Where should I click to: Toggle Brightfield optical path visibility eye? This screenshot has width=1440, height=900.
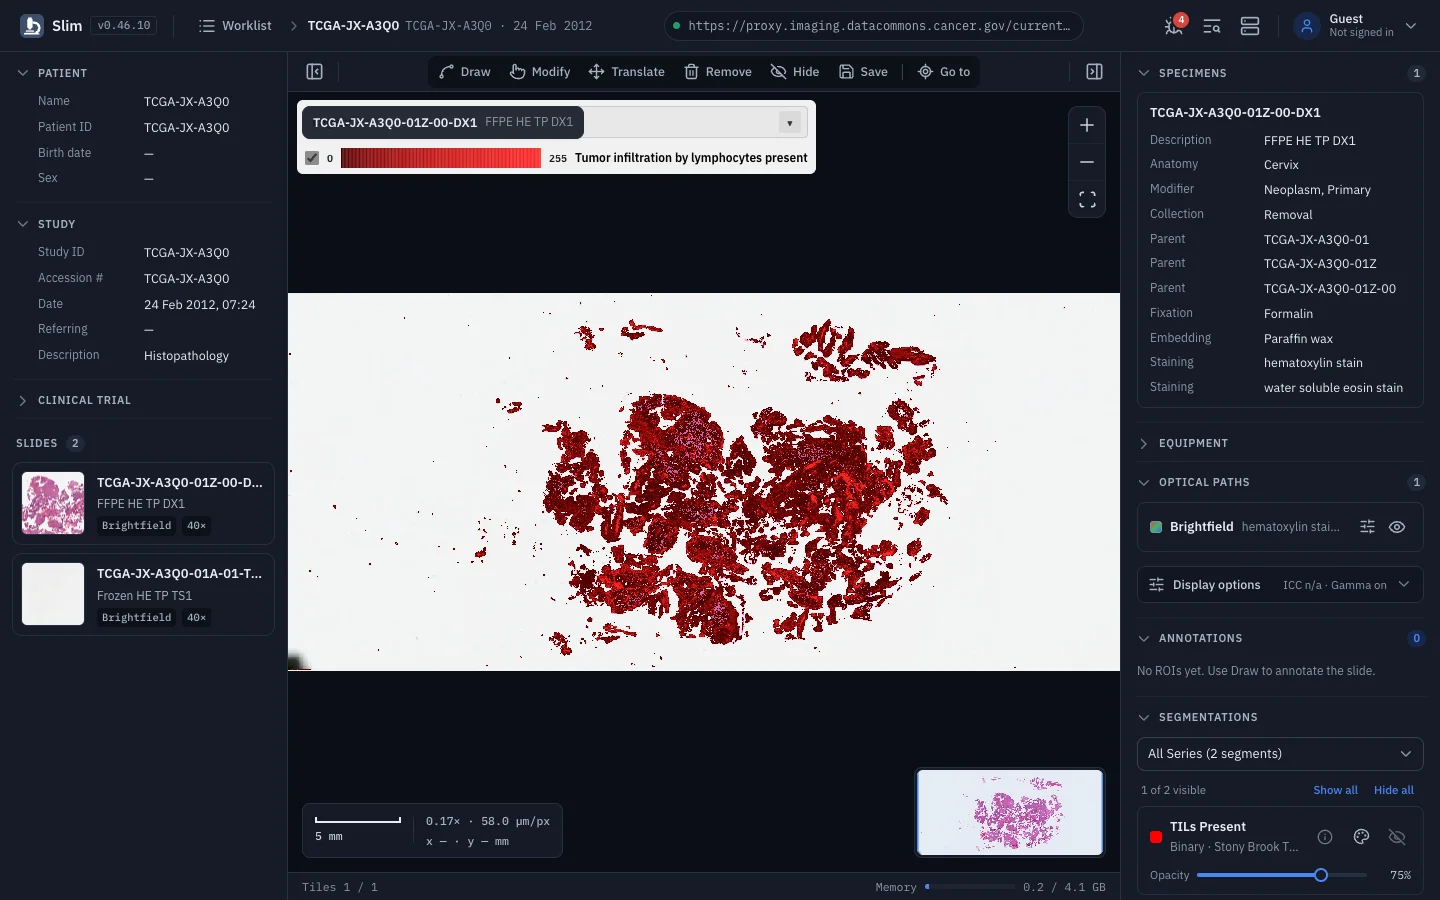1397,527
